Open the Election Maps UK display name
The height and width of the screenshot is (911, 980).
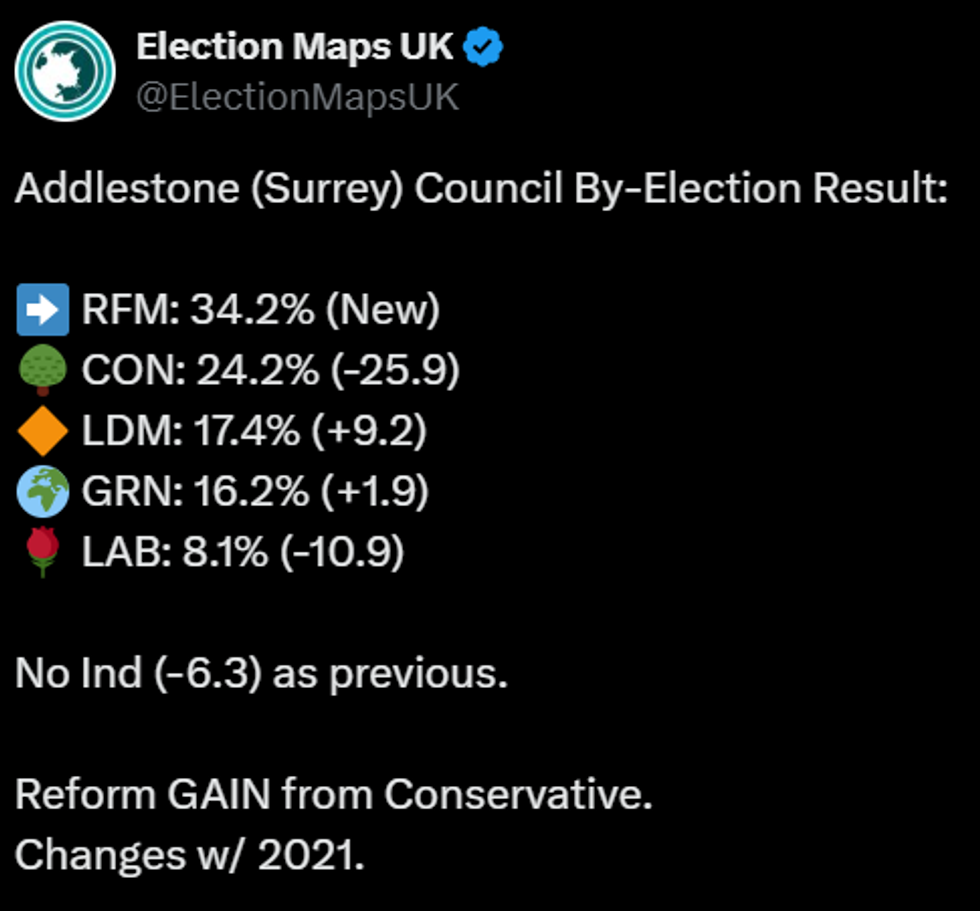[x=295, y=46]
